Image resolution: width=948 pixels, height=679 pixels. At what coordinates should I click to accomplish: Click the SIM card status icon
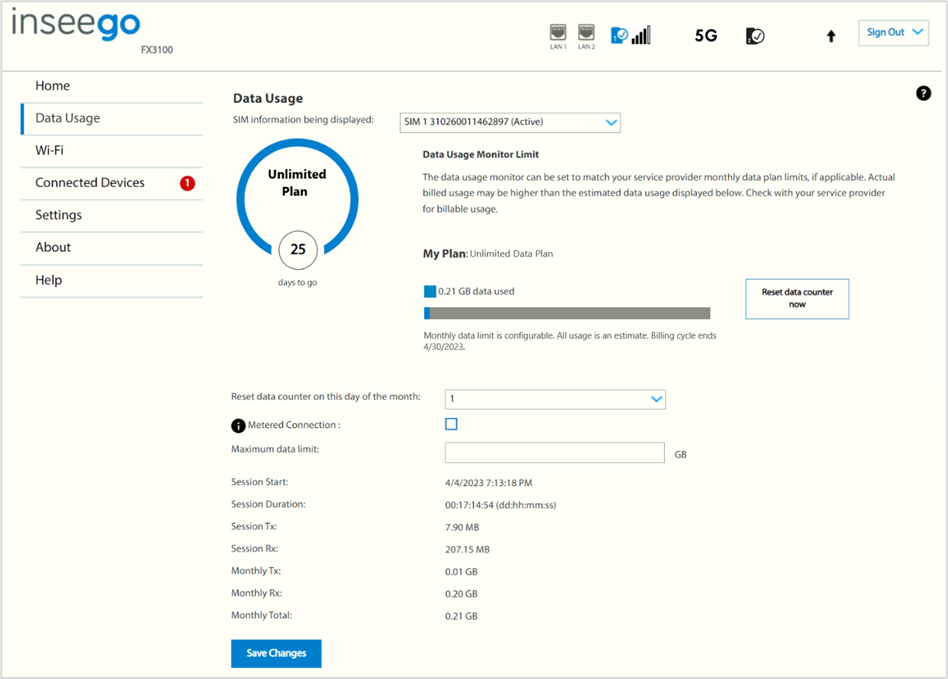click(619, 36)
